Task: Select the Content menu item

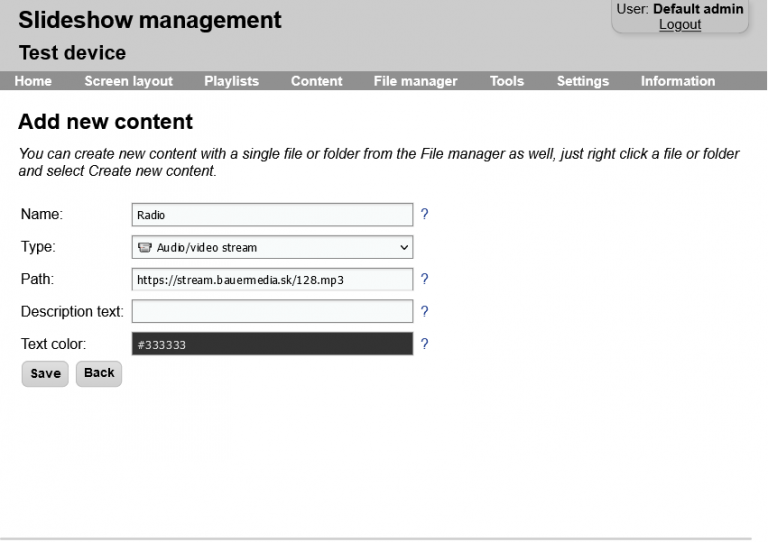Action: coord(316,81)
